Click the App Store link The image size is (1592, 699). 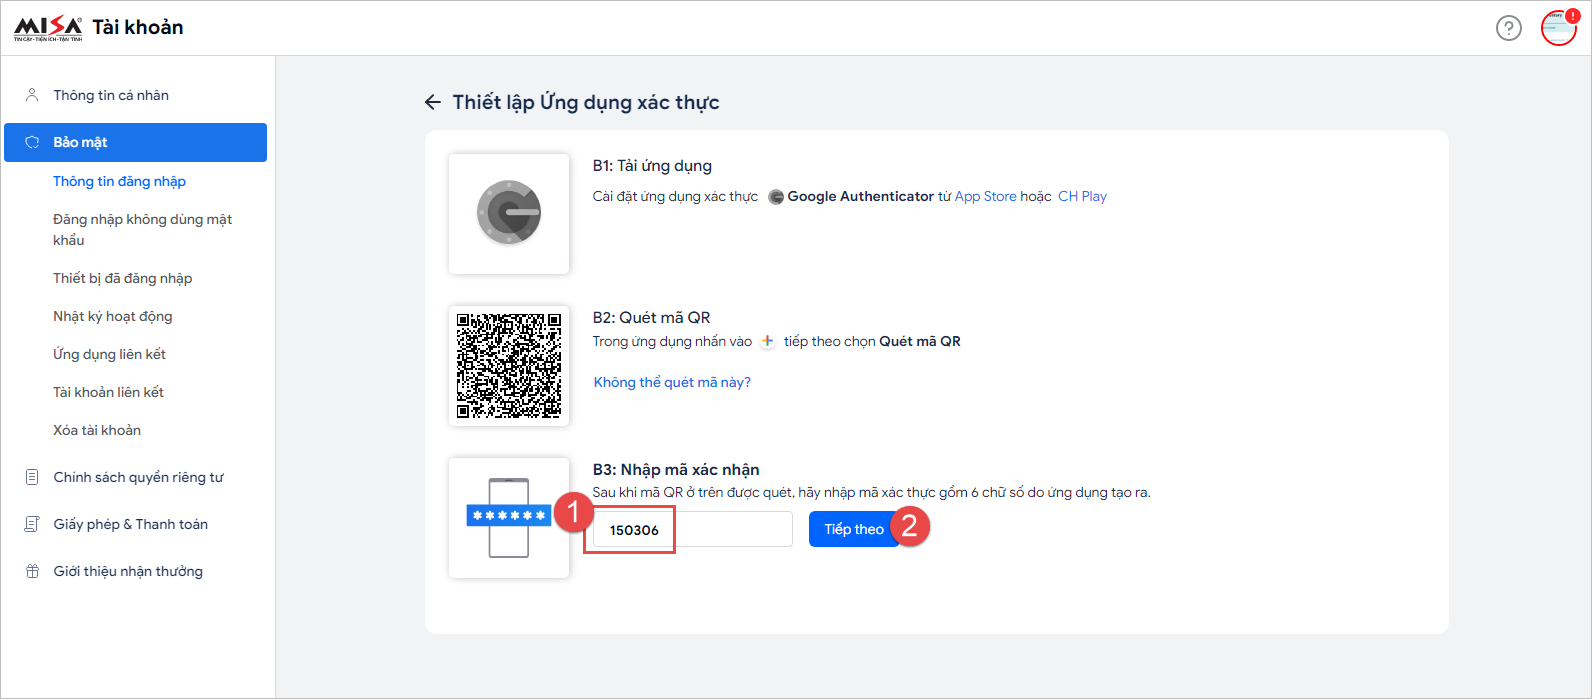(985, 196)
